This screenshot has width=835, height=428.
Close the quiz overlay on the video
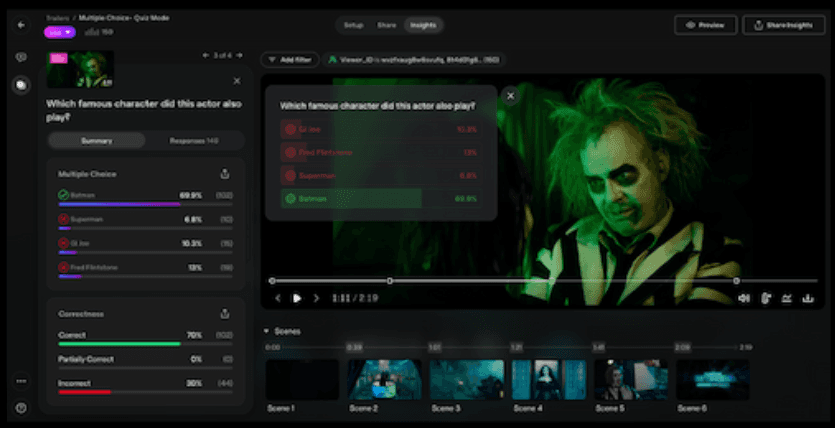(x=510, y=96)
